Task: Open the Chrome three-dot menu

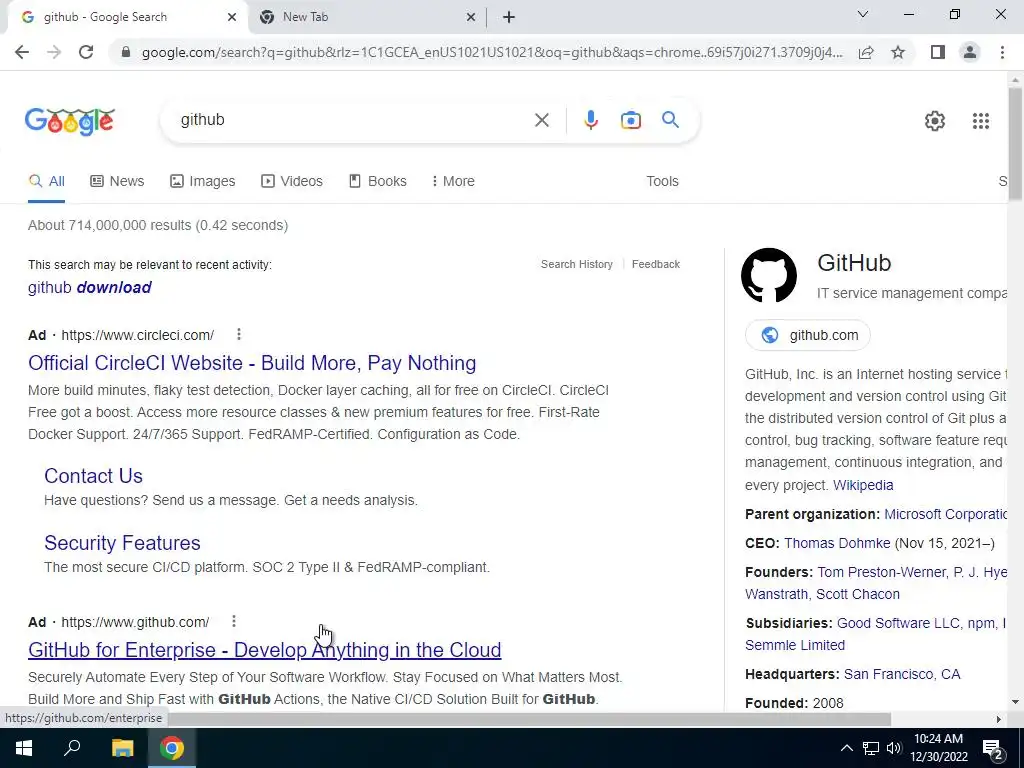Action: coord(1002,52)
